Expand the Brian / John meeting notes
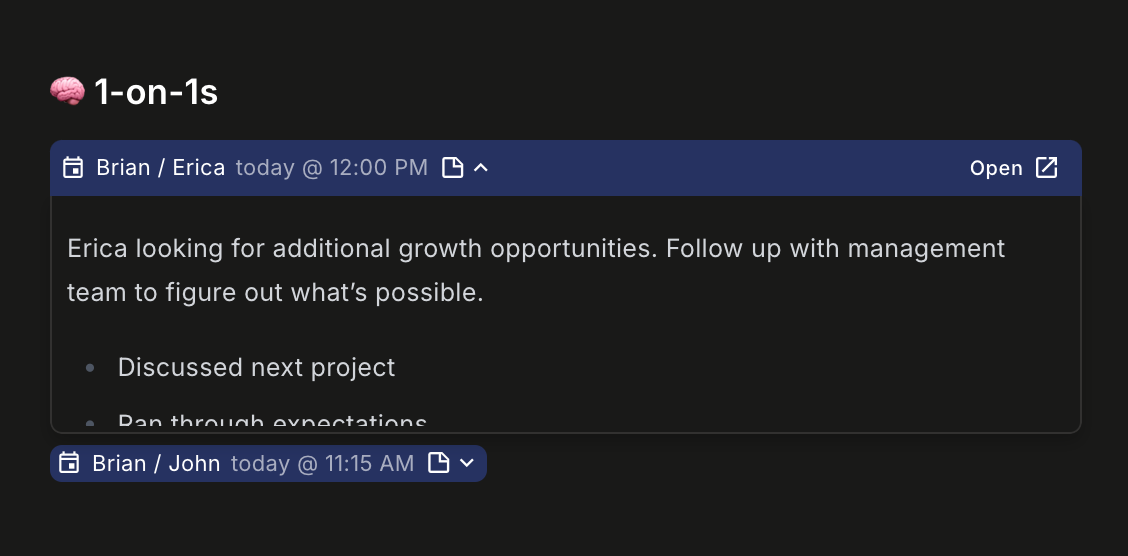The image size is (1128, 556). click(x=466, y=463)
